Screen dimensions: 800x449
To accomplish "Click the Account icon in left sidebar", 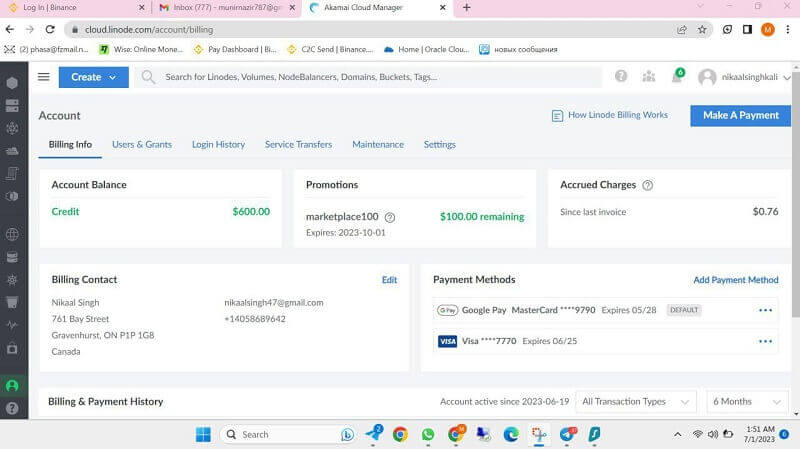I will (12, 385).
